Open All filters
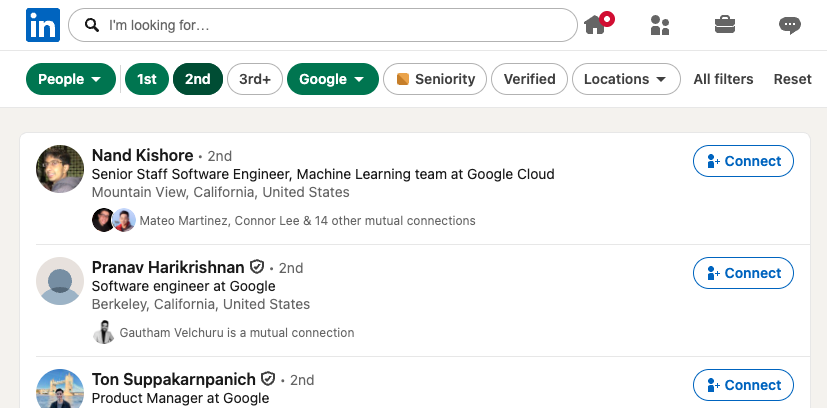 pos(723,79)
